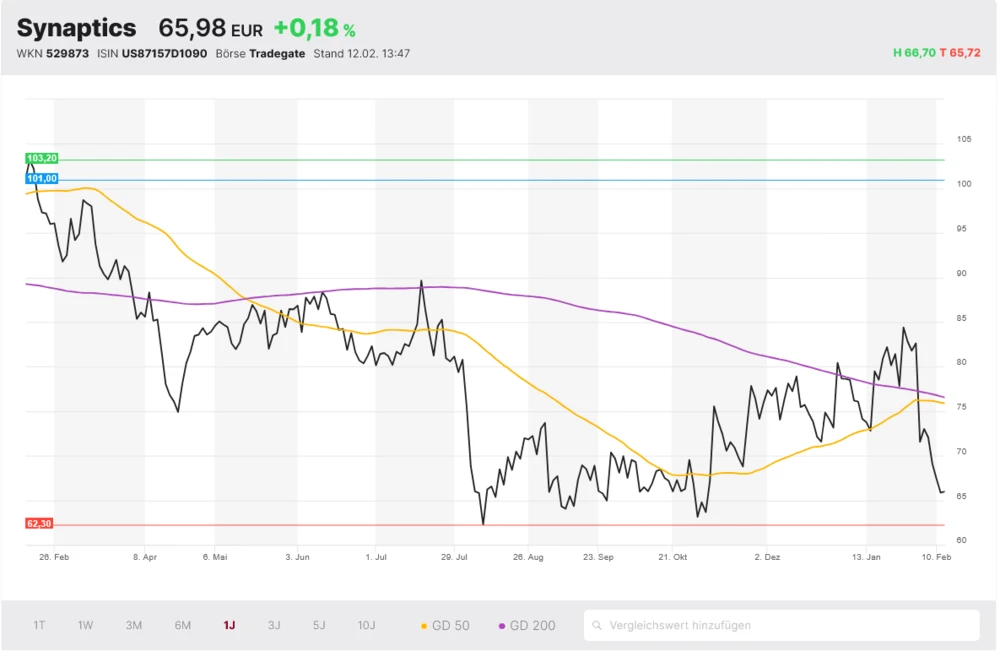Click the green 103,20 high marker
1000x657 pixels.
pyautogui.click(x=42, y=158)
